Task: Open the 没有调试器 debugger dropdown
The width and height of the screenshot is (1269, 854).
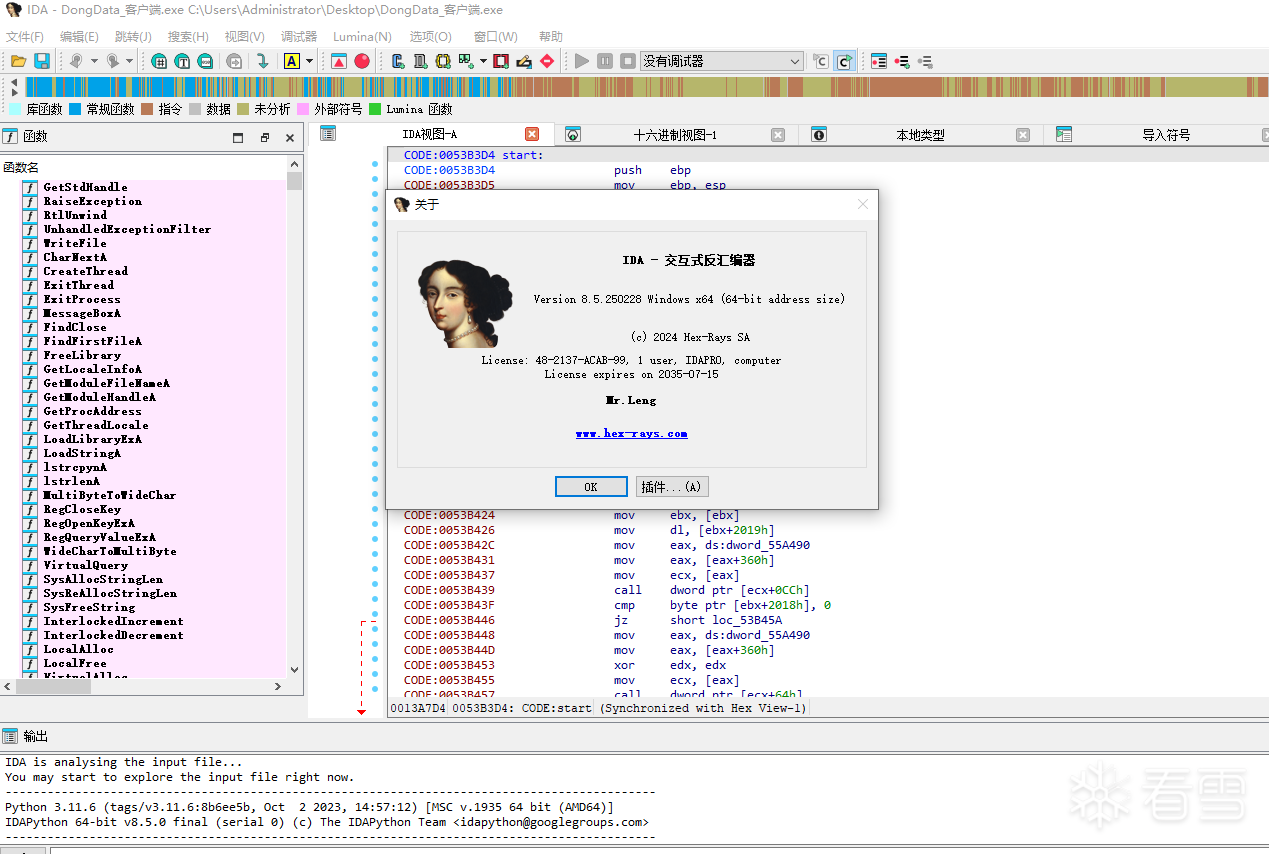Action: tap(721, 61)
